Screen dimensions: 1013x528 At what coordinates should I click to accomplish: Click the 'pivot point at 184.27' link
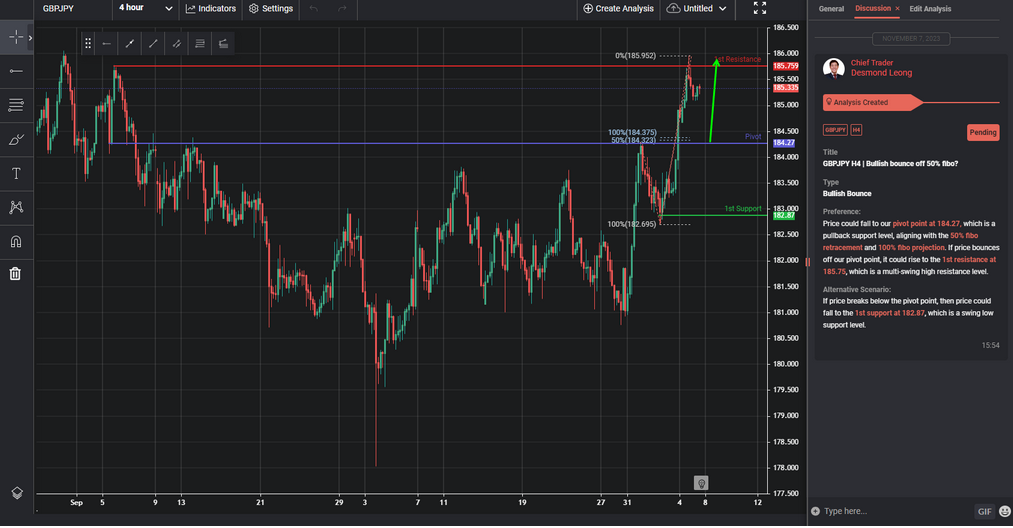point(926,224)
